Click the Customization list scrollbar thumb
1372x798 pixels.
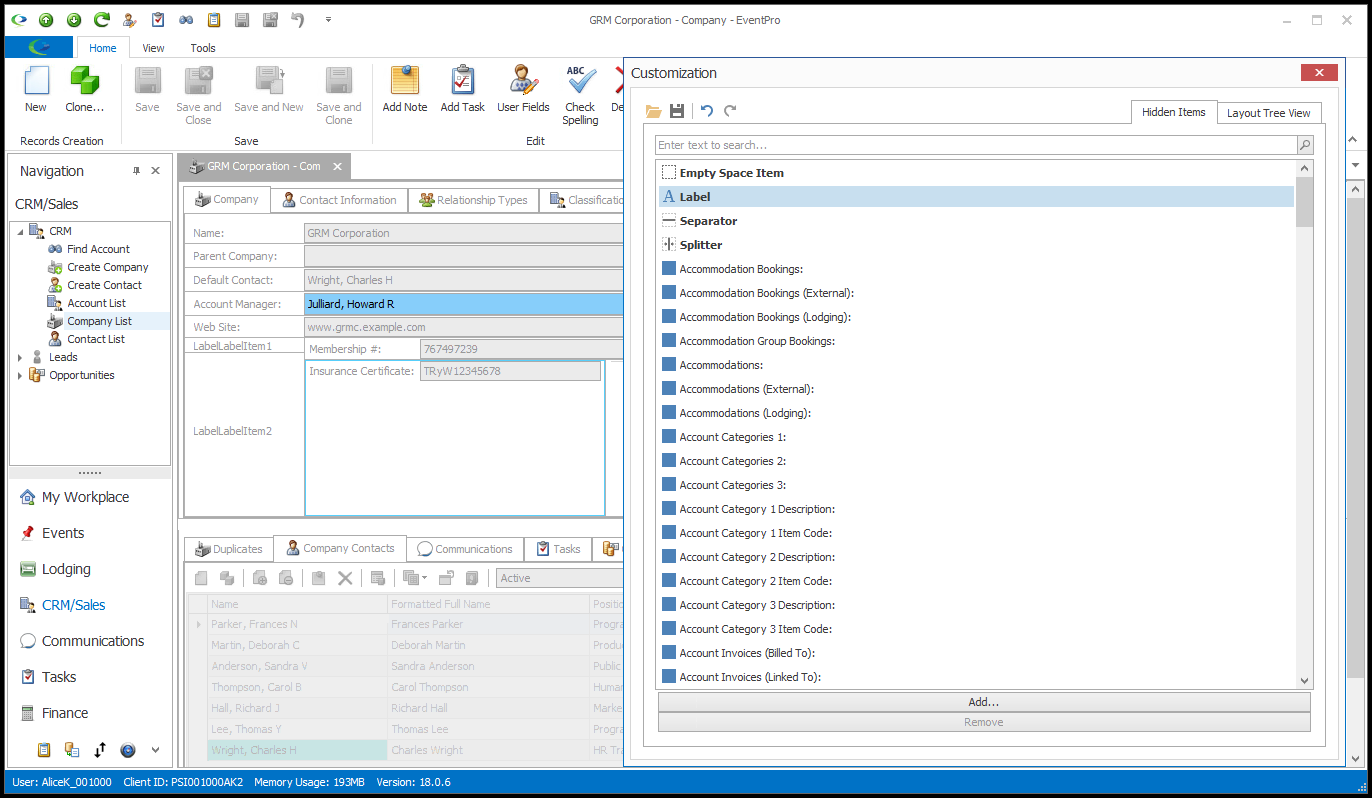point(1304,203)
